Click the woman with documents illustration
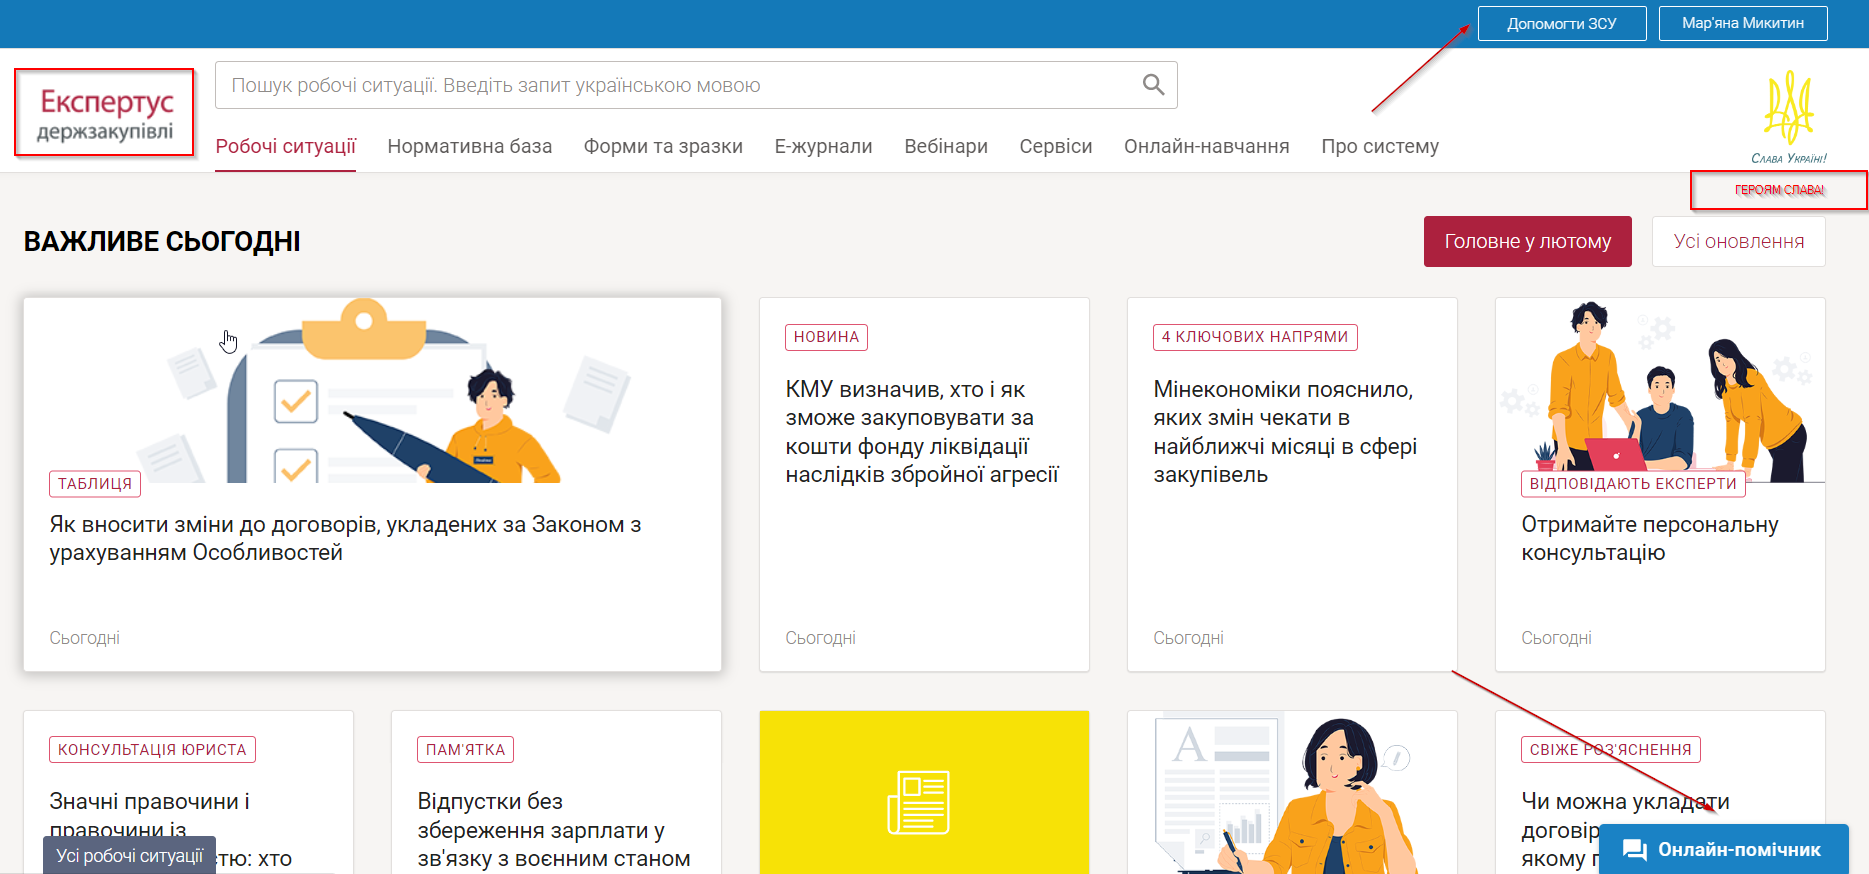This screenshot has height=874, width=1869. [1285, 795]
